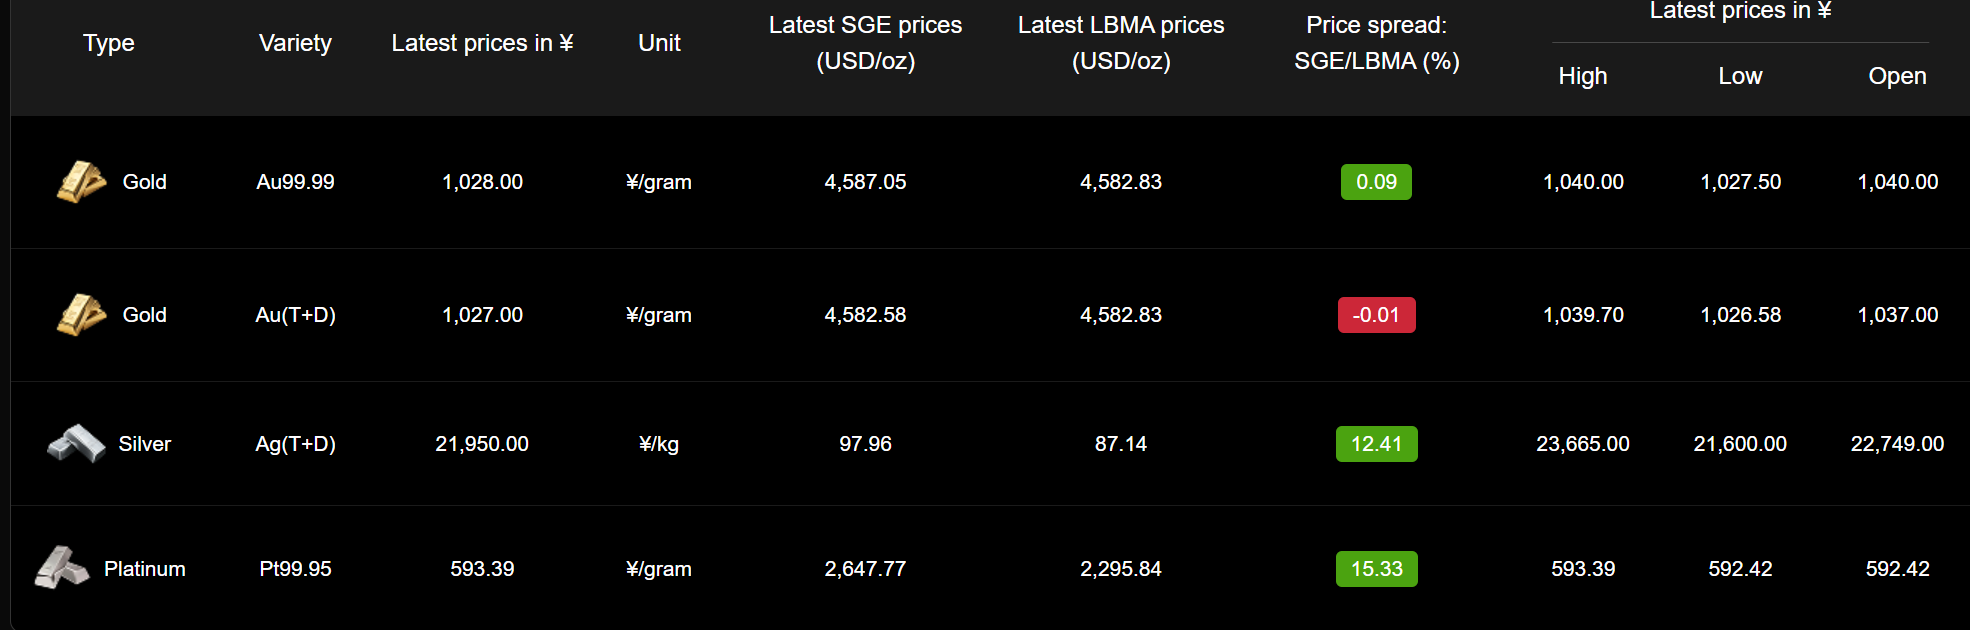The image size is (1970, 630).
Task: Click the gold bars icon for Au99.99
Action: click(x=81, y=182)
